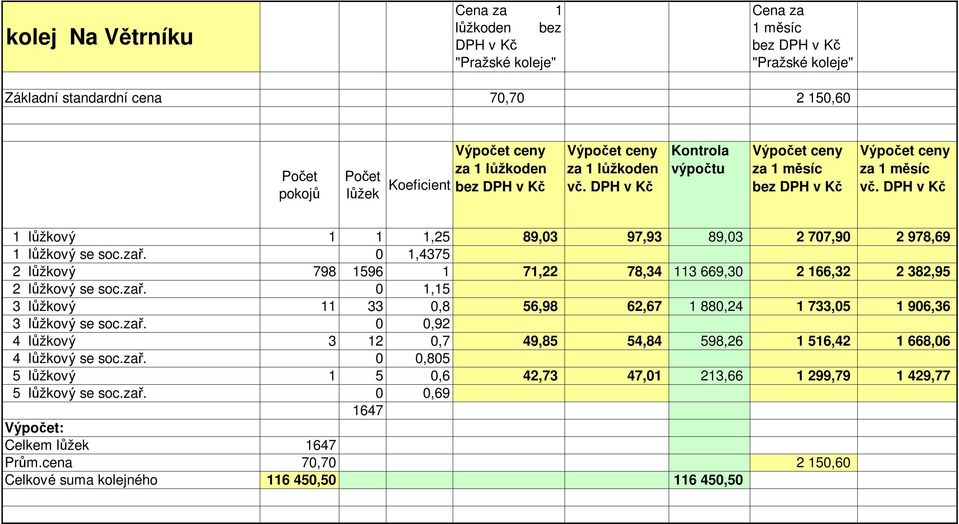Viewport: 959px width, 524px height.
Task: Select the price cell 47,01
Action: point(616,375)
